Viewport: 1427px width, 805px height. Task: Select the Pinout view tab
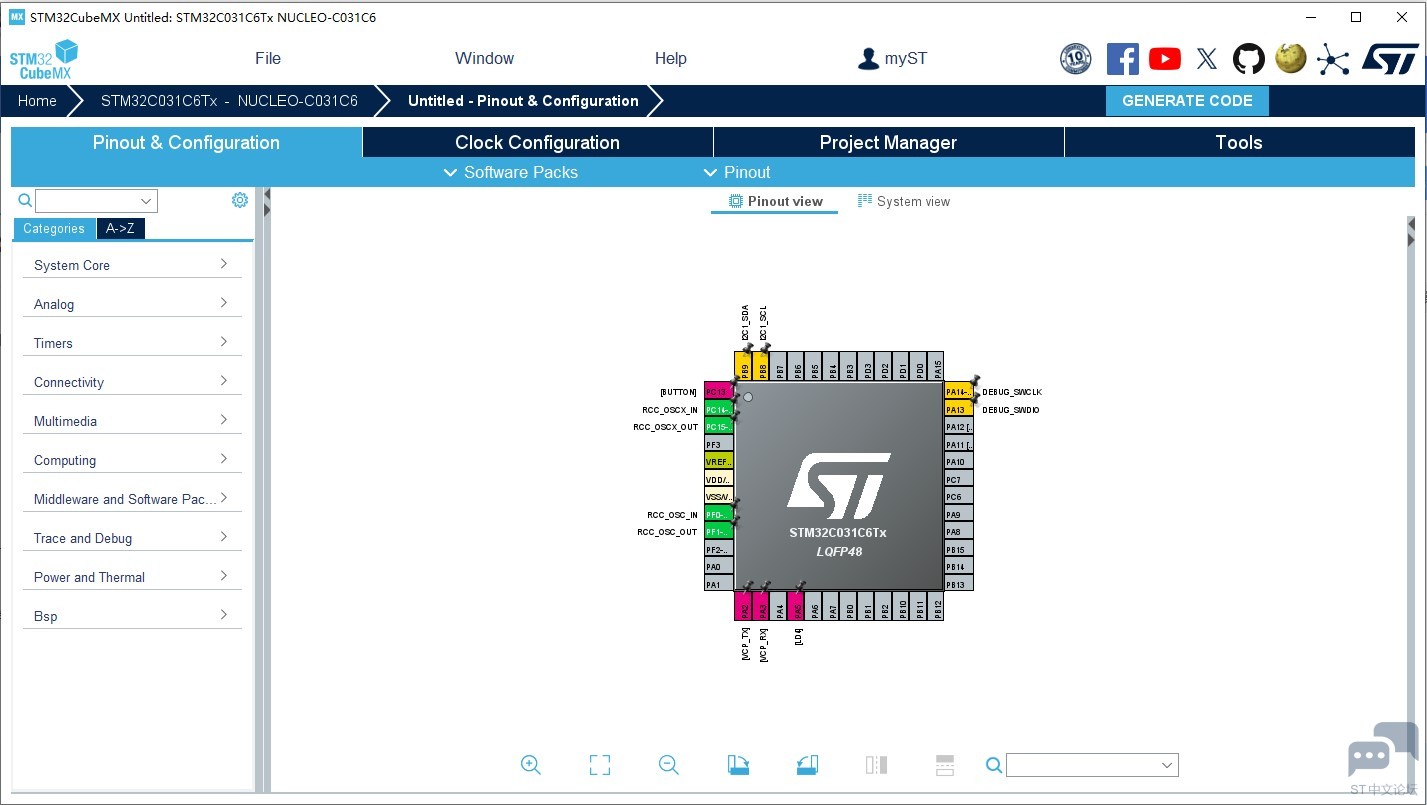click(x=775, y=201)
